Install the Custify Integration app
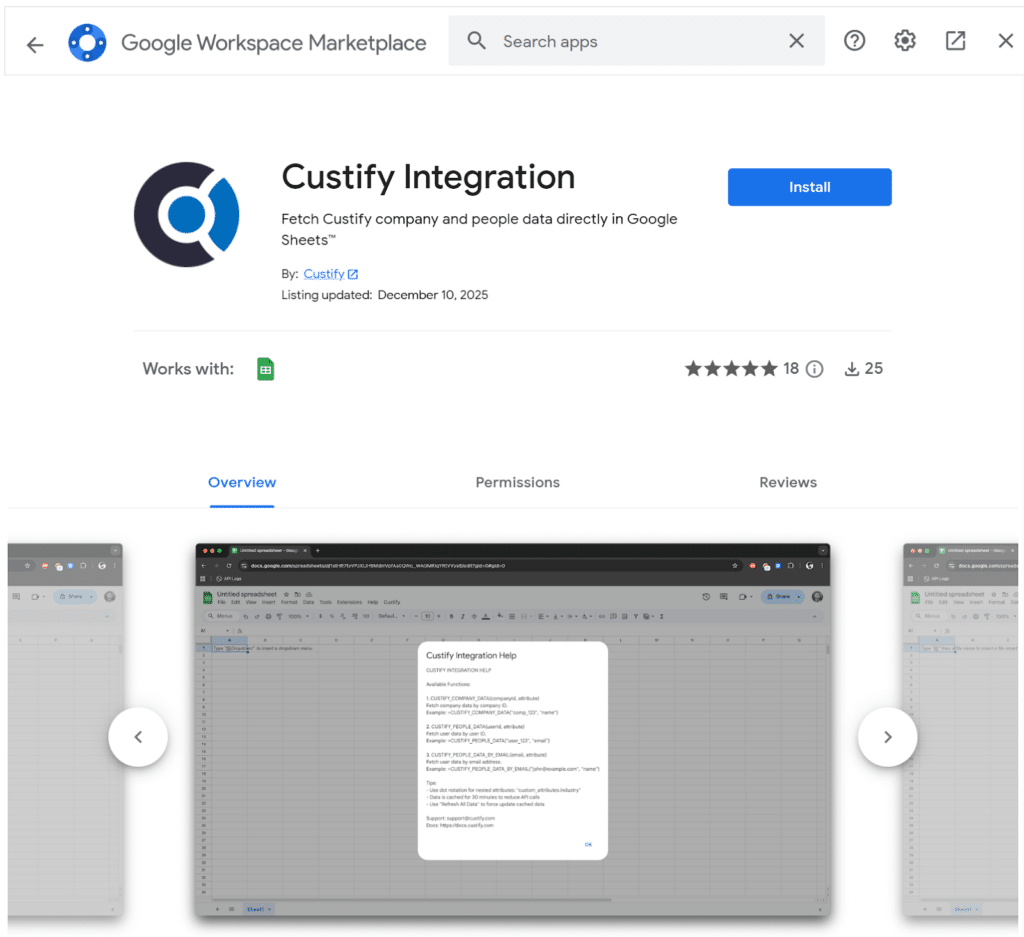The image size is (1024, 937). pos(809,187)
